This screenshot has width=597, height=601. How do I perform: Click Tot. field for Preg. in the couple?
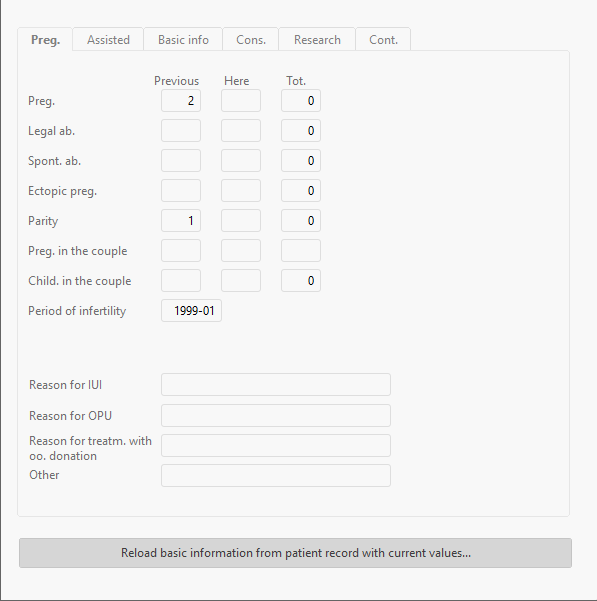click(x=301, y=251)
